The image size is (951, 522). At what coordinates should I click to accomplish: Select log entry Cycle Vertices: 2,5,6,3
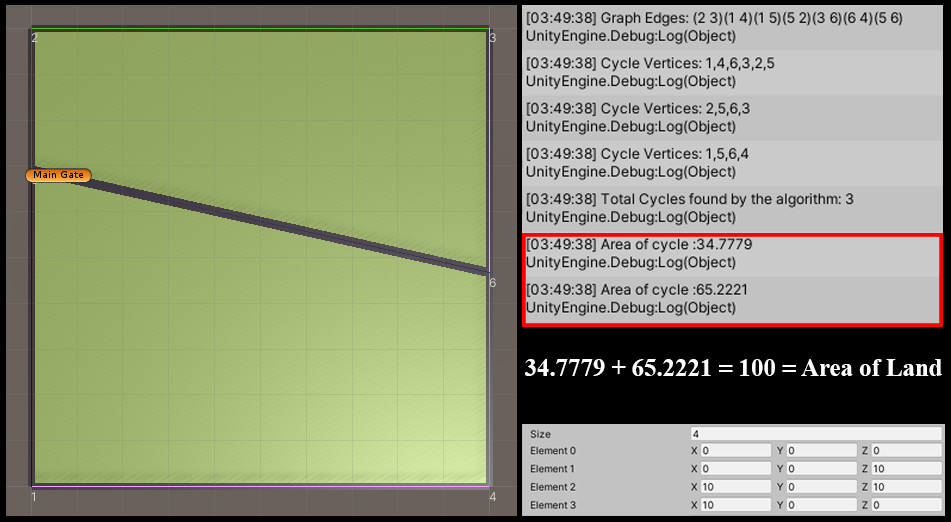point(731,118)
